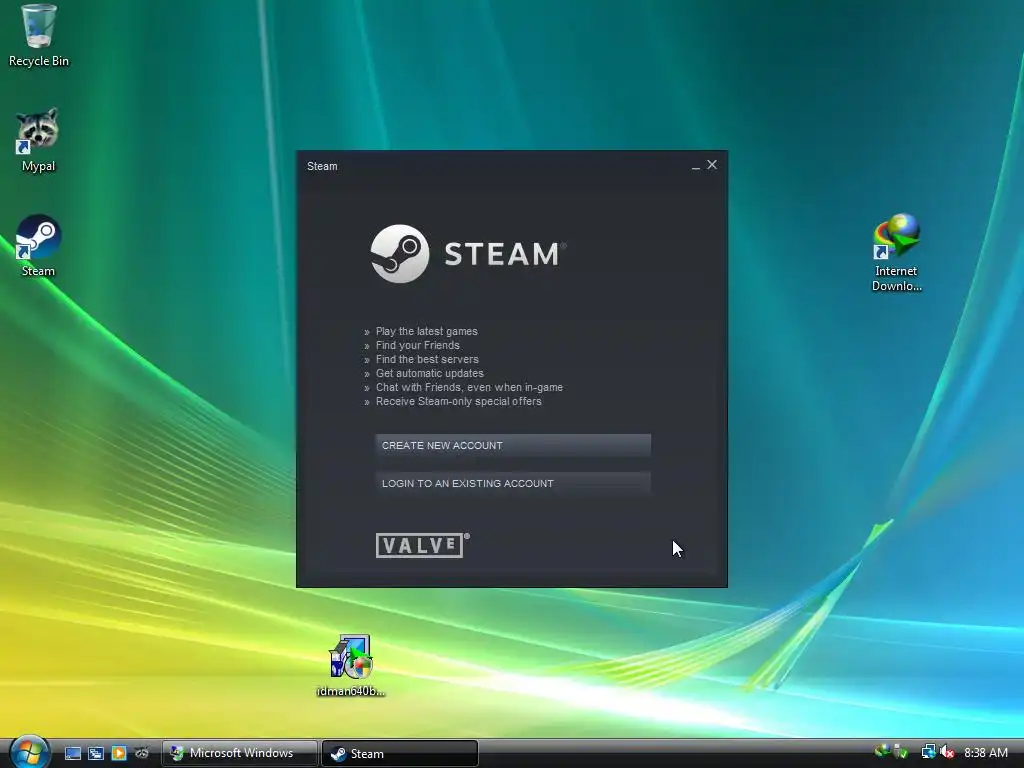Viewport: 1024px width, 768px height.
Task: Click 'Get automatic updates' text
Action: pyautogui.click(x=430, y=373)
